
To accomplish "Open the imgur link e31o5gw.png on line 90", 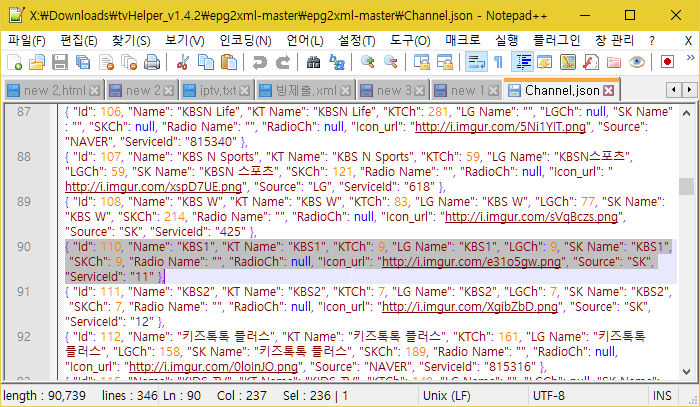I will coord(471,262).
